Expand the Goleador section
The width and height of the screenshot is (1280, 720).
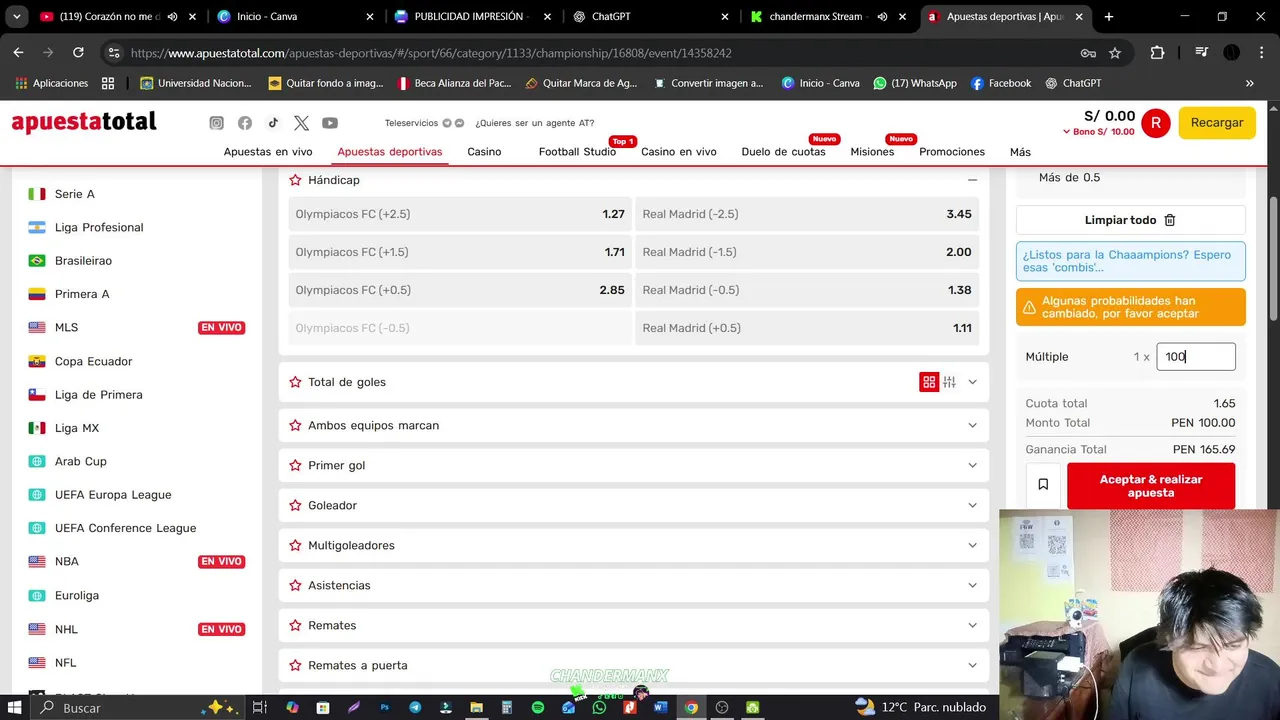[x=972, y=505]
